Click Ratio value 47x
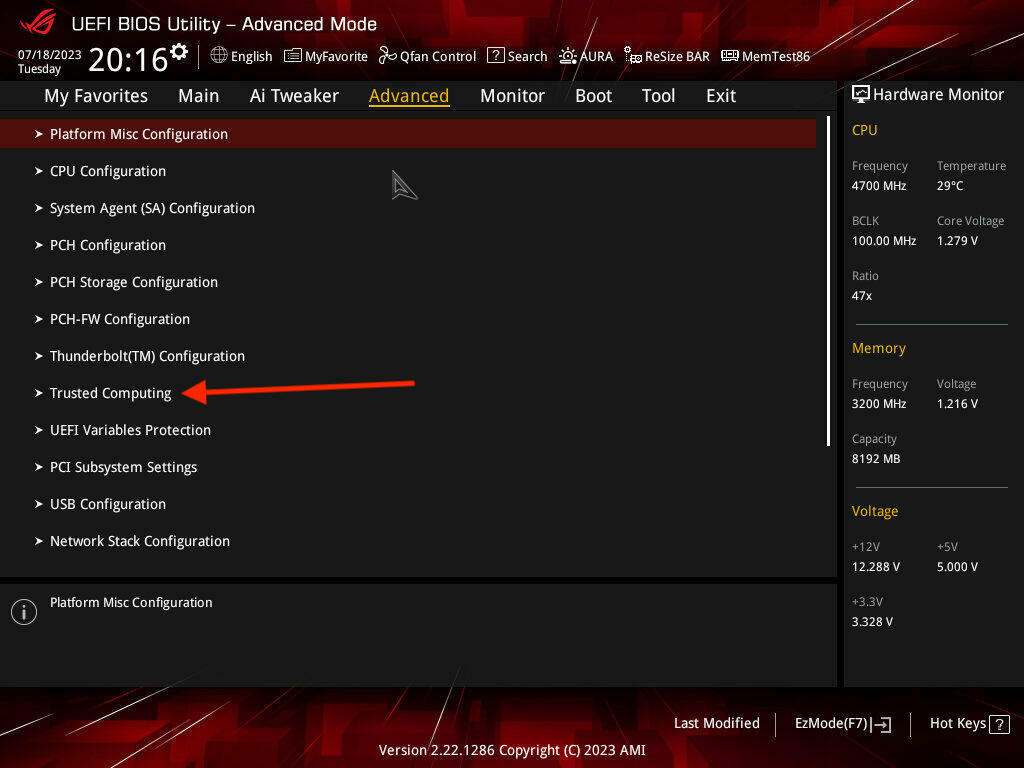Screen dimensions: 1024x768 click(861, 296)
